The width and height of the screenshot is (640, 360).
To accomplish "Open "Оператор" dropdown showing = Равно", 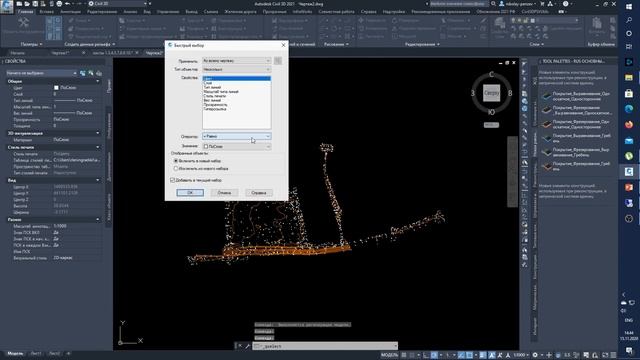I will click(236, 136).
